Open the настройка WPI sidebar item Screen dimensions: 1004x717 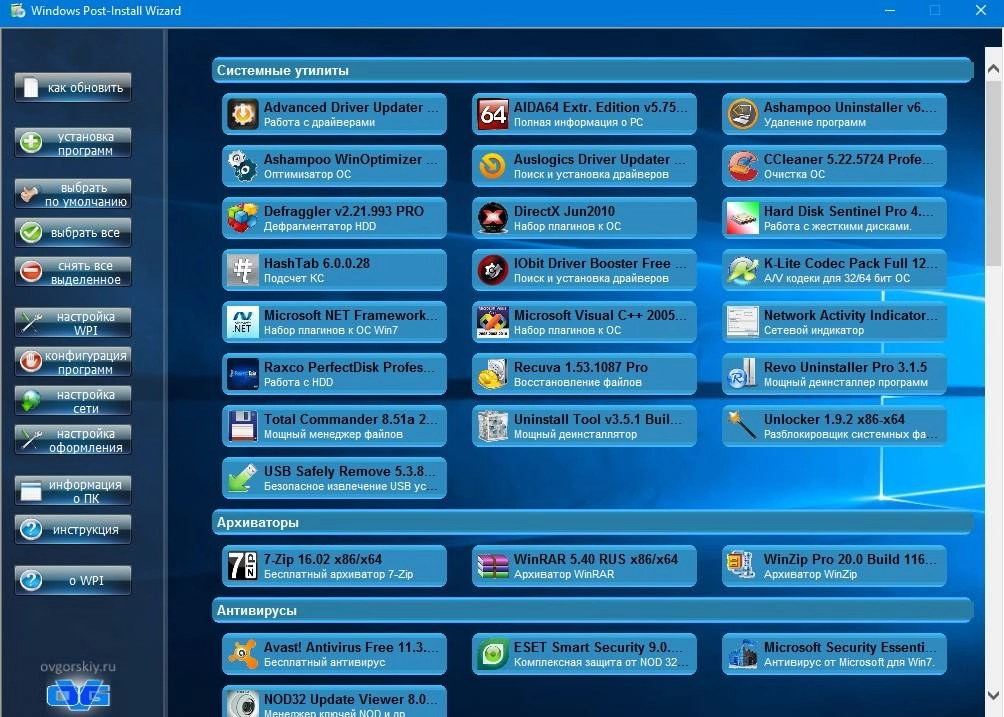click(73, 323)
